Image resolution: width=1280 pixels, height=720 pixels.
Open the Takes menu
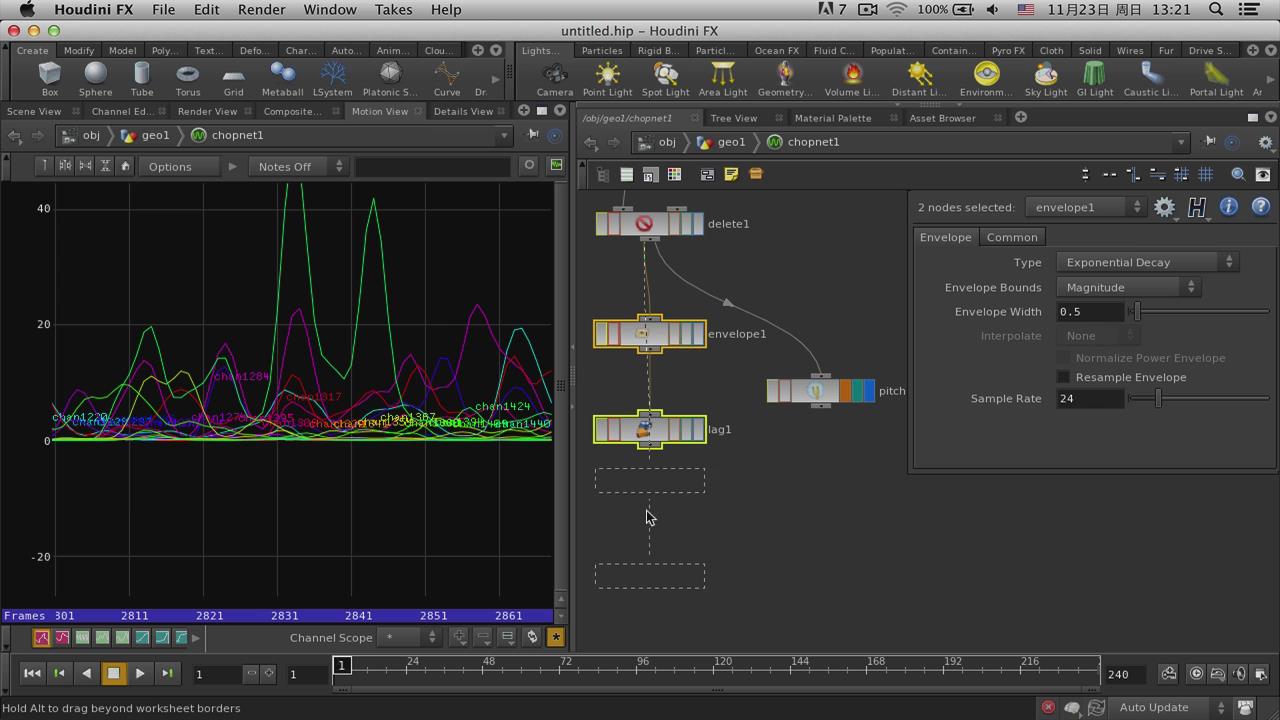tap(393, 9)
